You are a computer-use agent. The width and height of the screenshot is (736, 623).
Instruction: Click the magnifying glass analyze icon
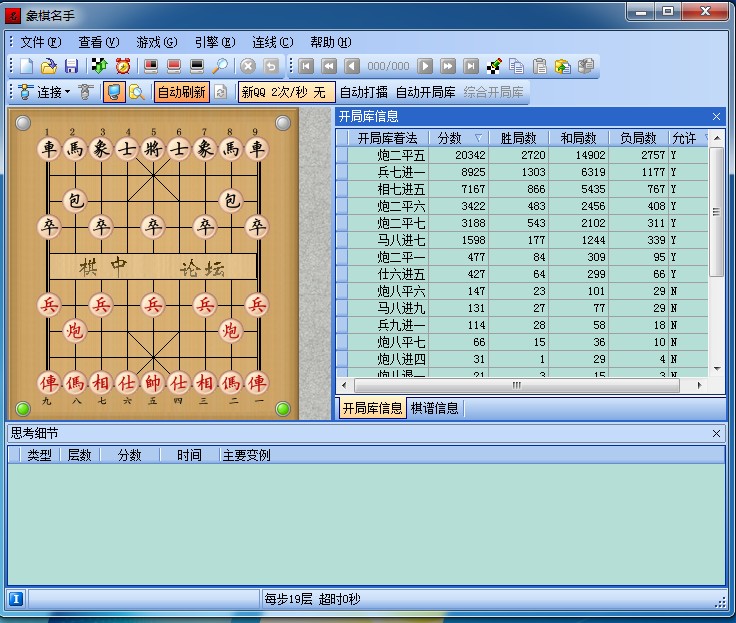[x=220, y=66]
